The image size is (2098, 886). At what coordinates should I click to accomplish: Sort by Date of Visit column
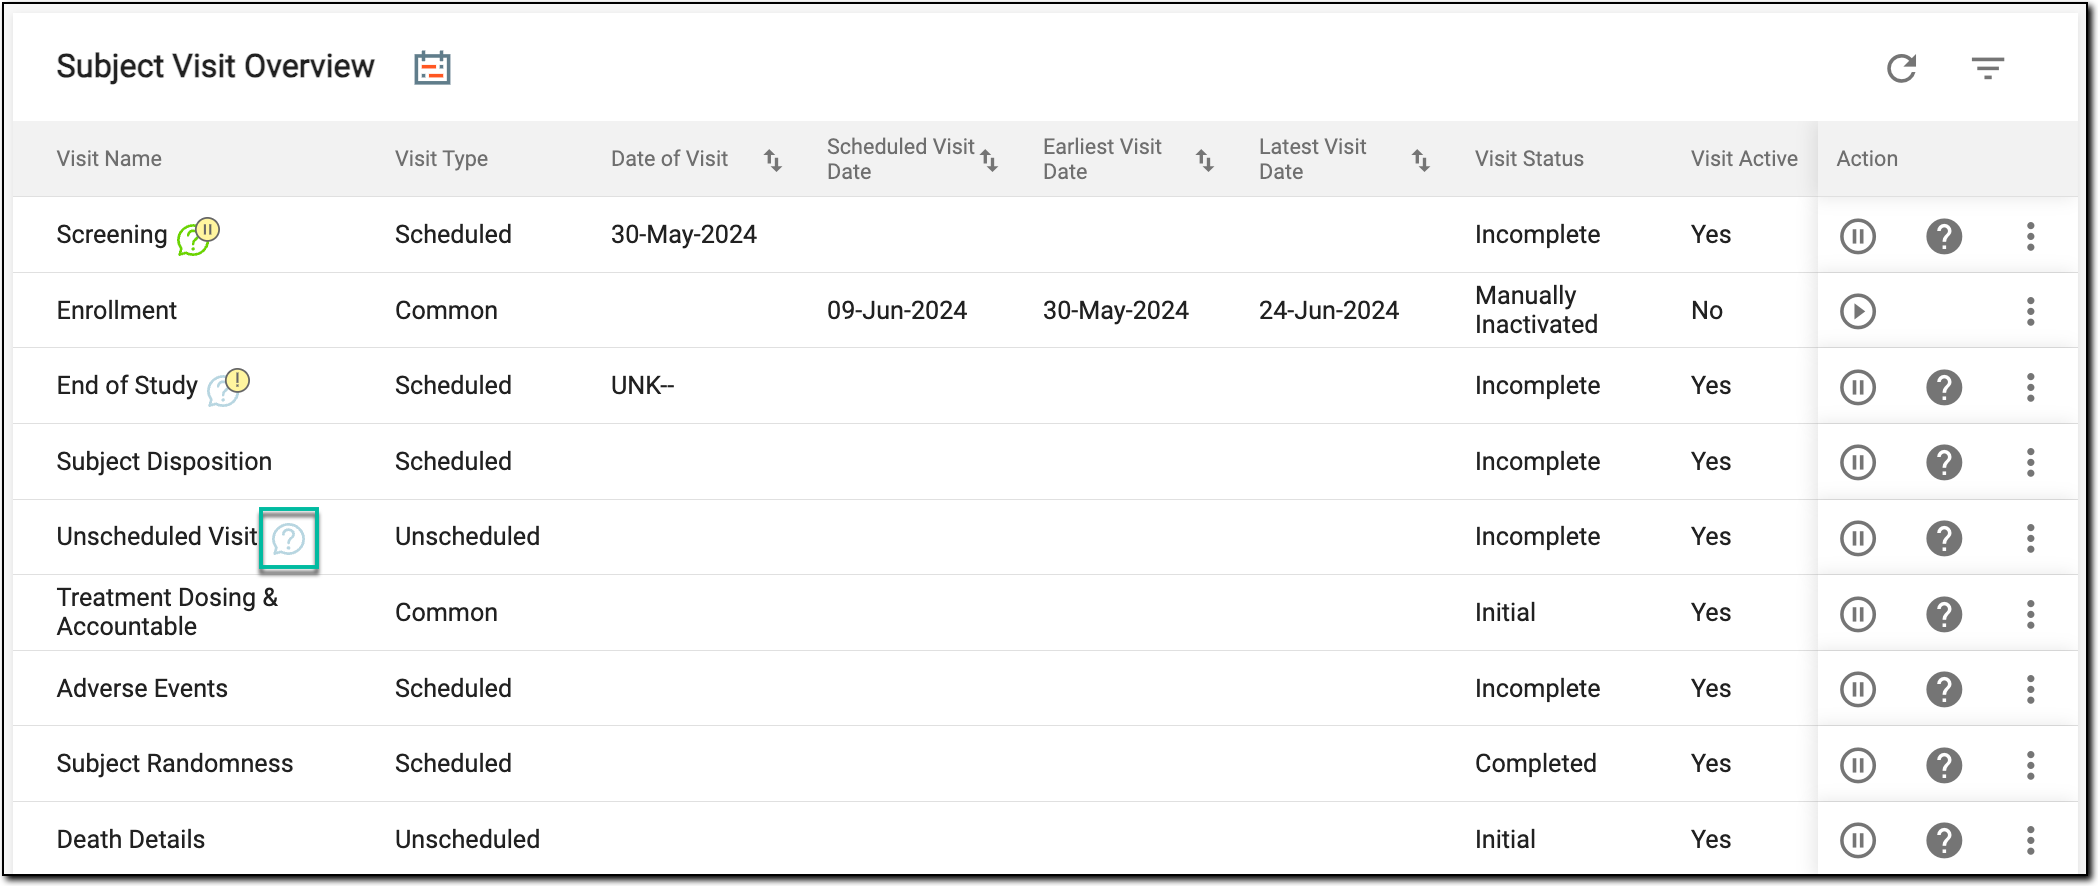[x=772, y=159]
